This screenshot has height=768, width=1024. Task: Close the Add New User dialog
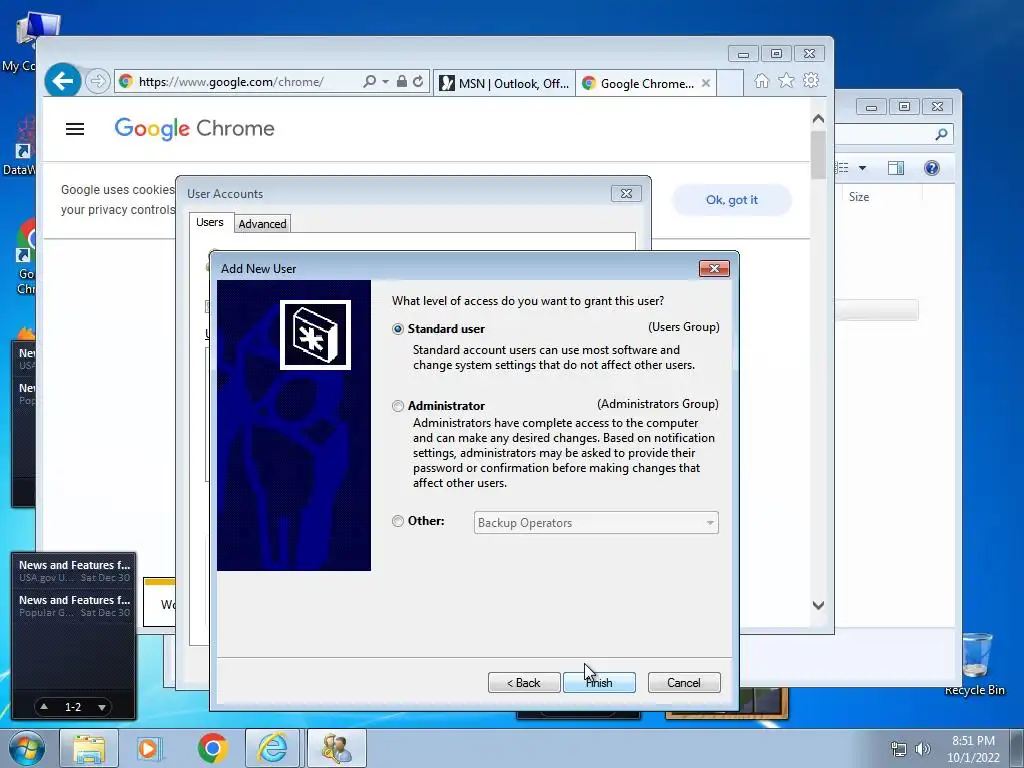click(714, 268)
